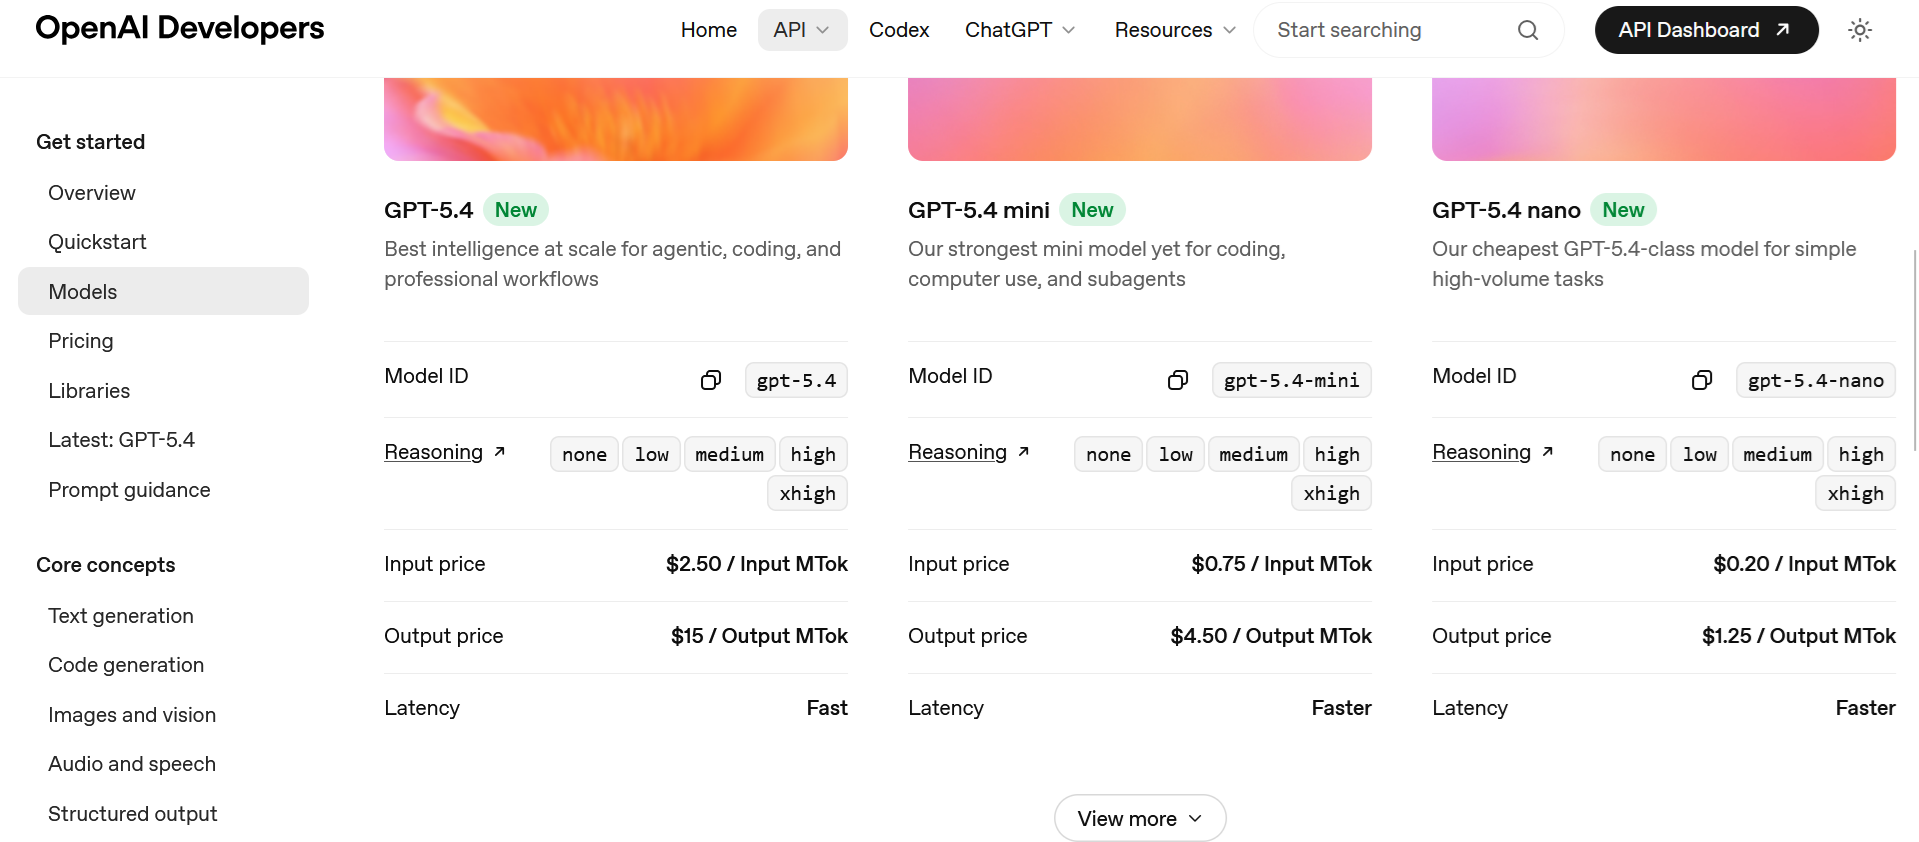1919x842 pixels.
Task: Copy the gpt-5.4-nano model ID
Action: coord(1702,380)
